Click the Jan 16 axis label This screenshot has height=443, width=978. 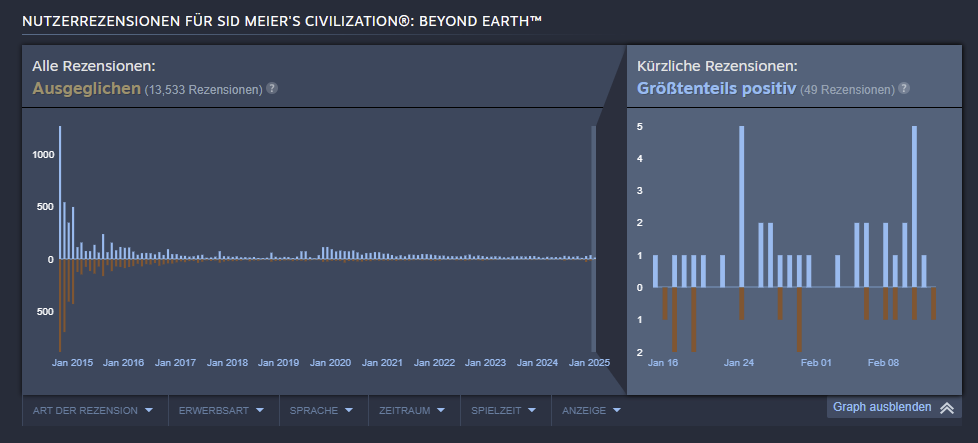pyautogui.click(x=663, y=363)
